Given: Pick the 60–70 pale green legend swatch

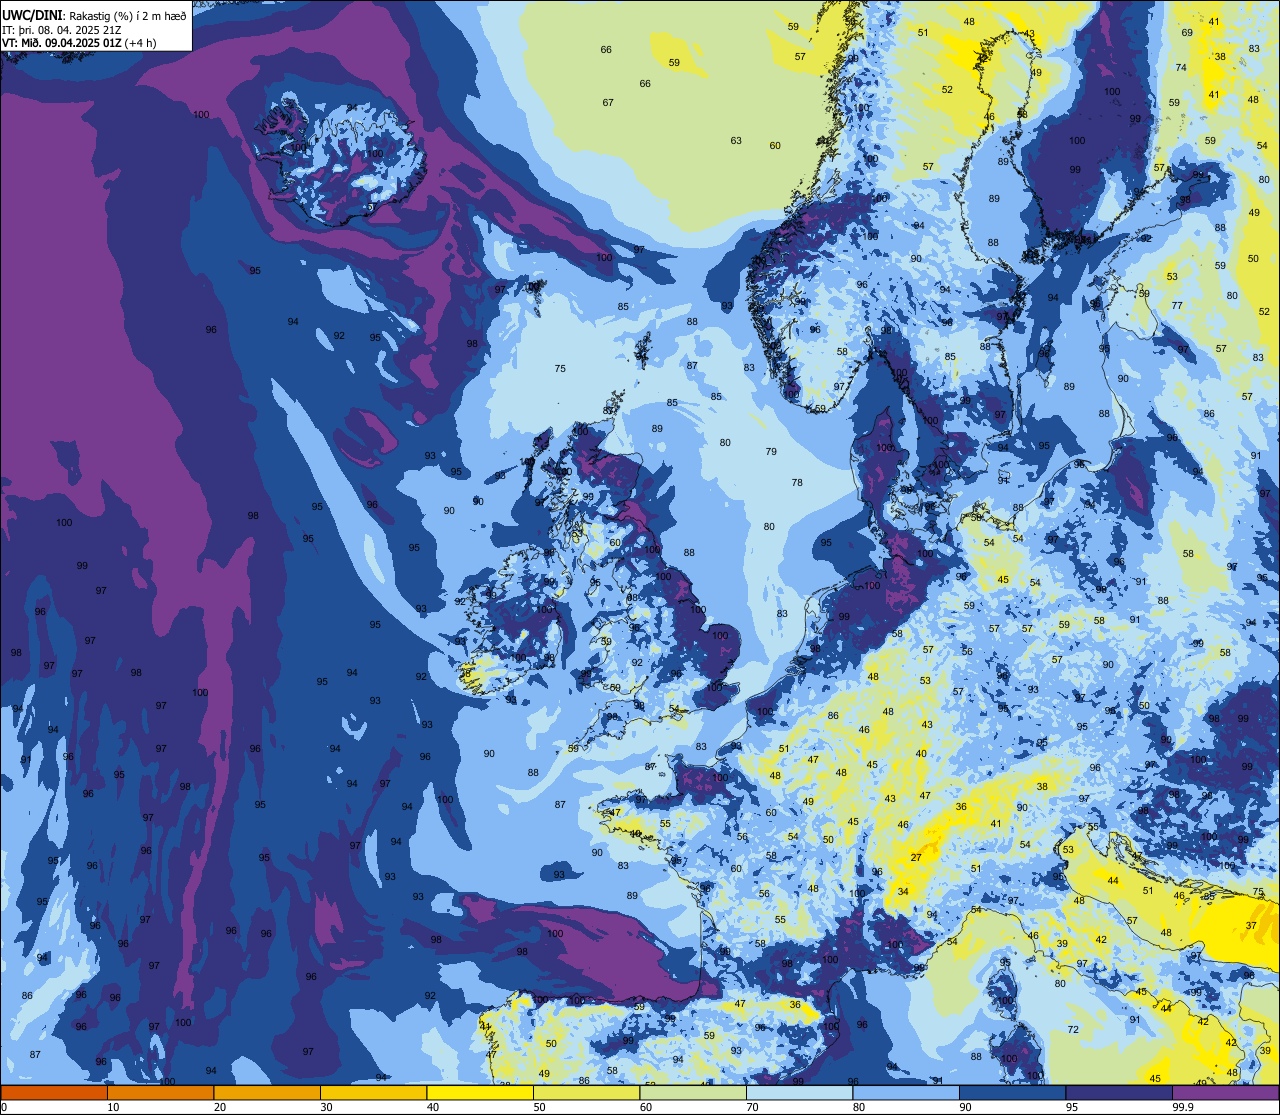Looking at the screenshot, I should point(693,1092).
